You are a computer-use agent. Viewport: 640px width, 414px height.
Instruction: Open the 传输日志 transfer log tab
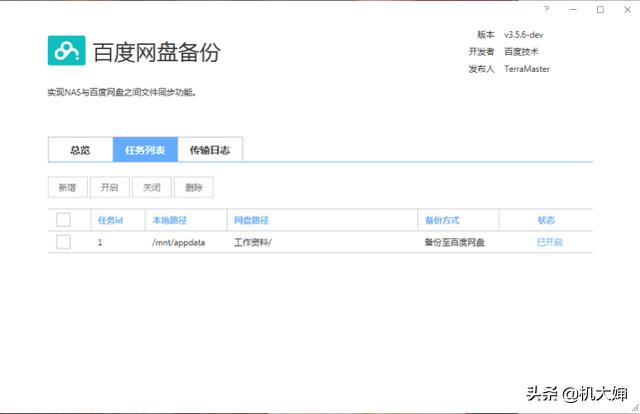coord(210,150)
